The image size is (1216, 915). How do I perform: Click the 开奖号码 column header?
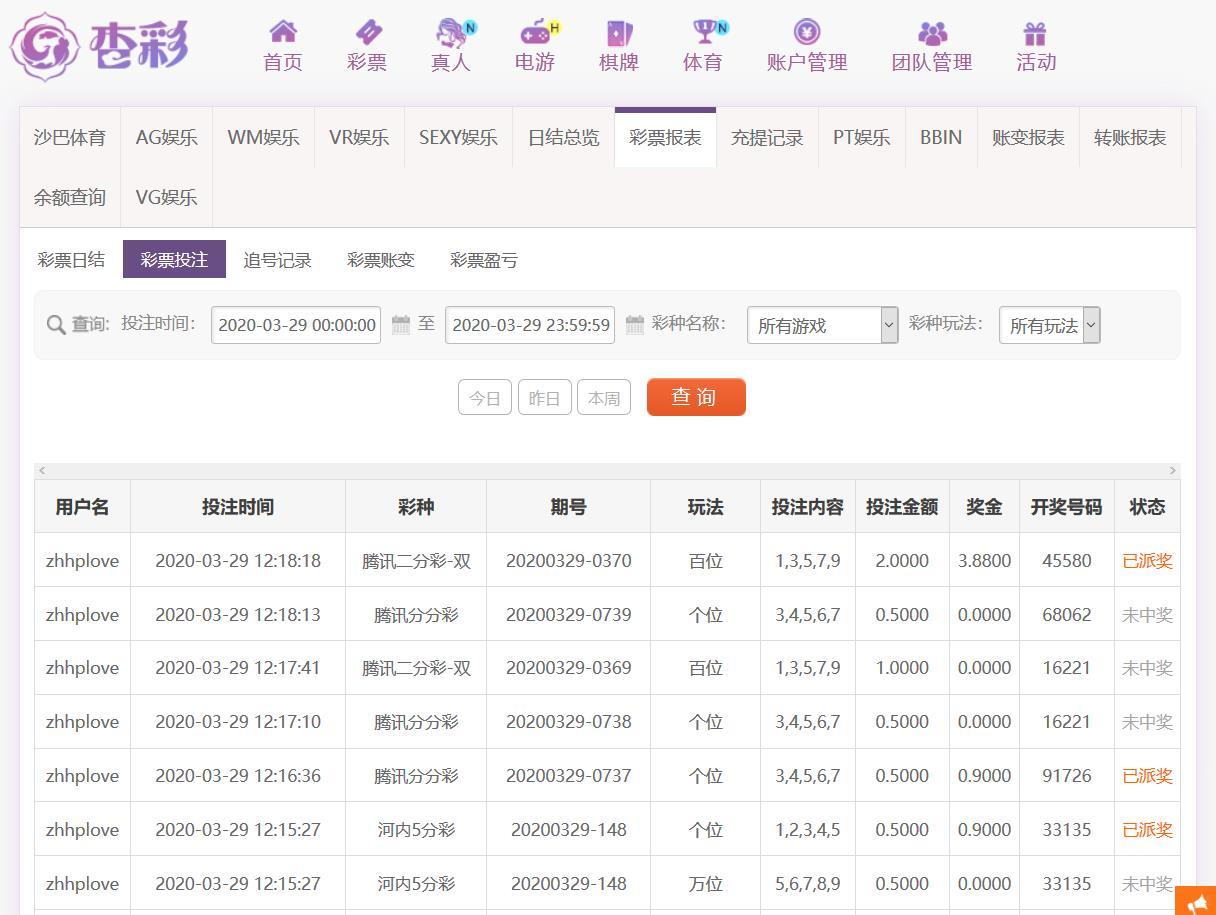pos(1067,507)
